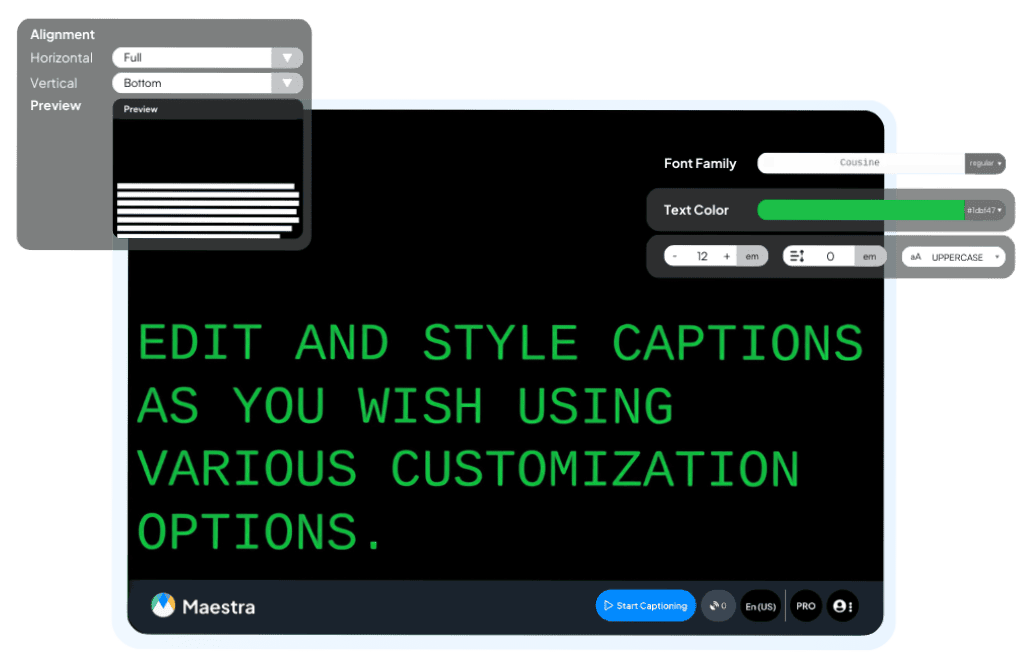
Task: Open the user account menu icon
Action: pos(842,606)
